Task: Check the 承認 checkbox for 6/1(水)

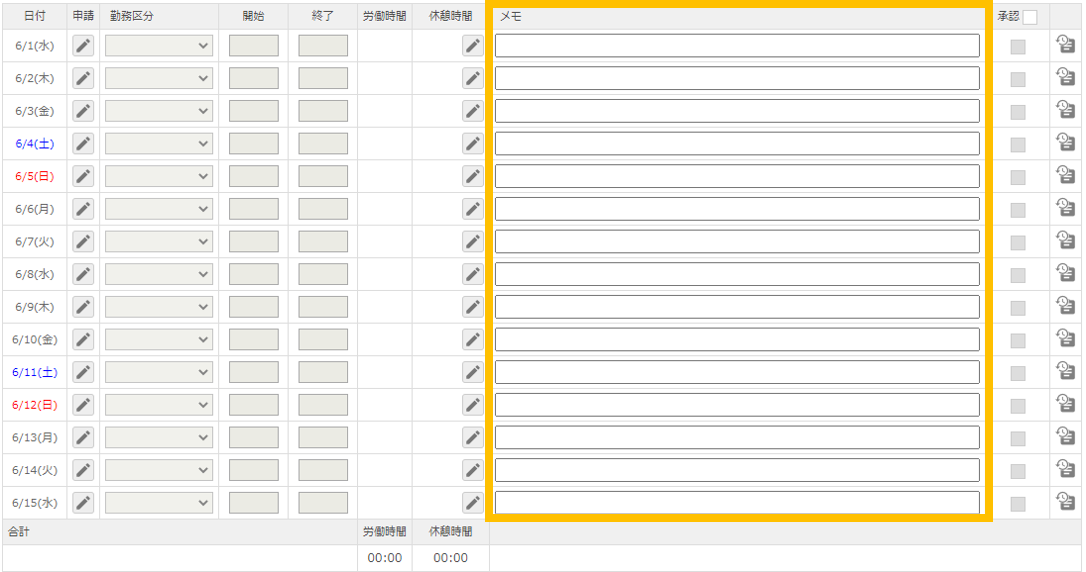Action: pos(1017,46)
